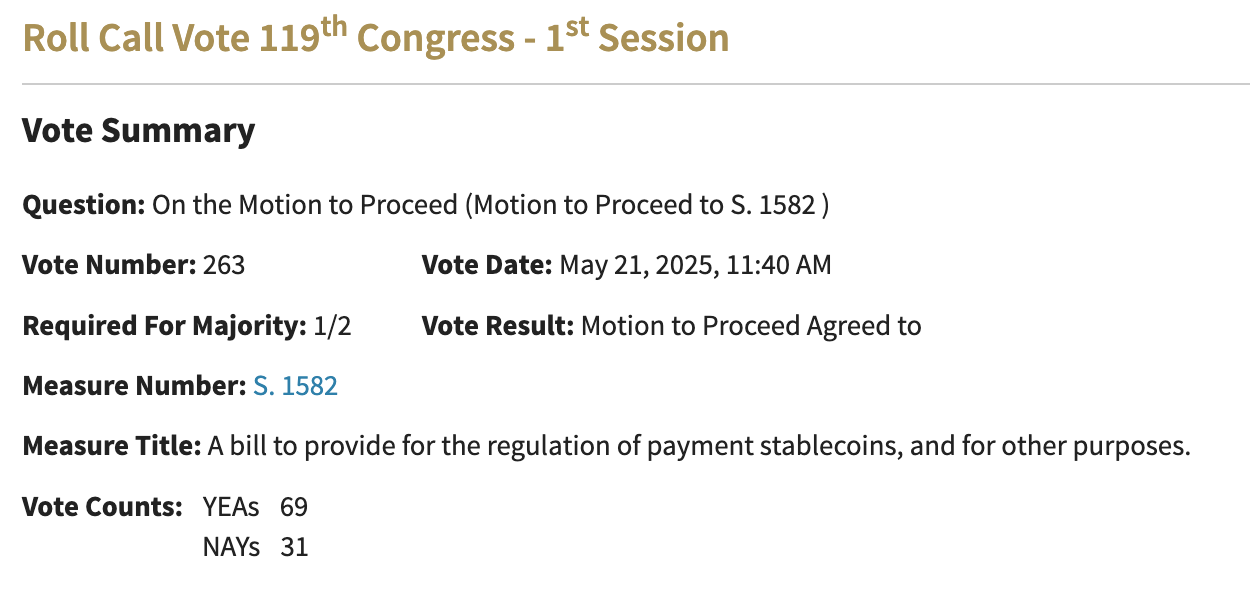Click the Vote Counts label

[x=102, y=506]
